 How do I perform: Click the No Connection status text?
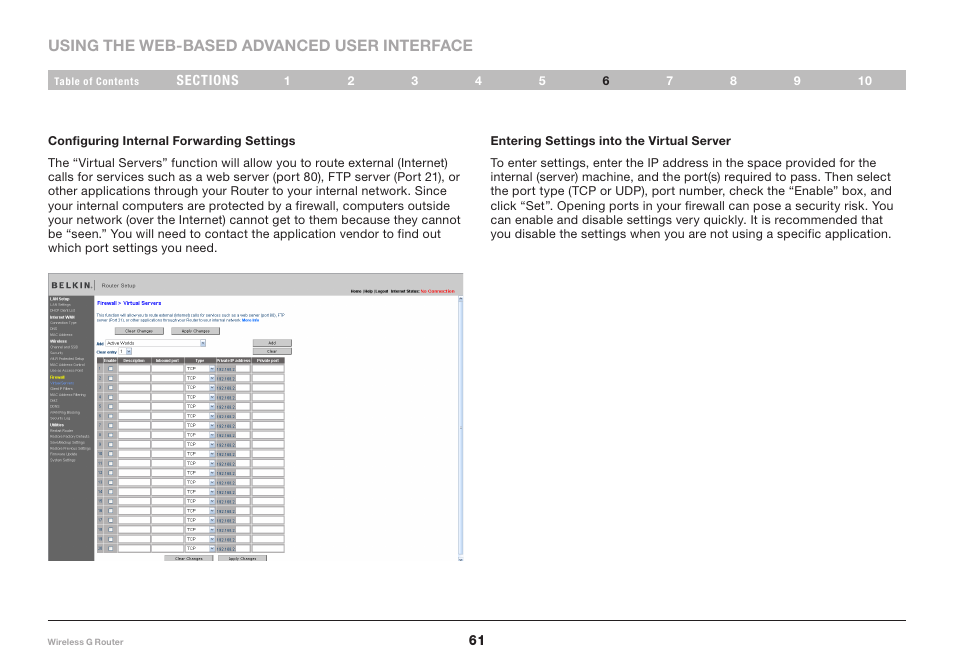tap(437, 291)
